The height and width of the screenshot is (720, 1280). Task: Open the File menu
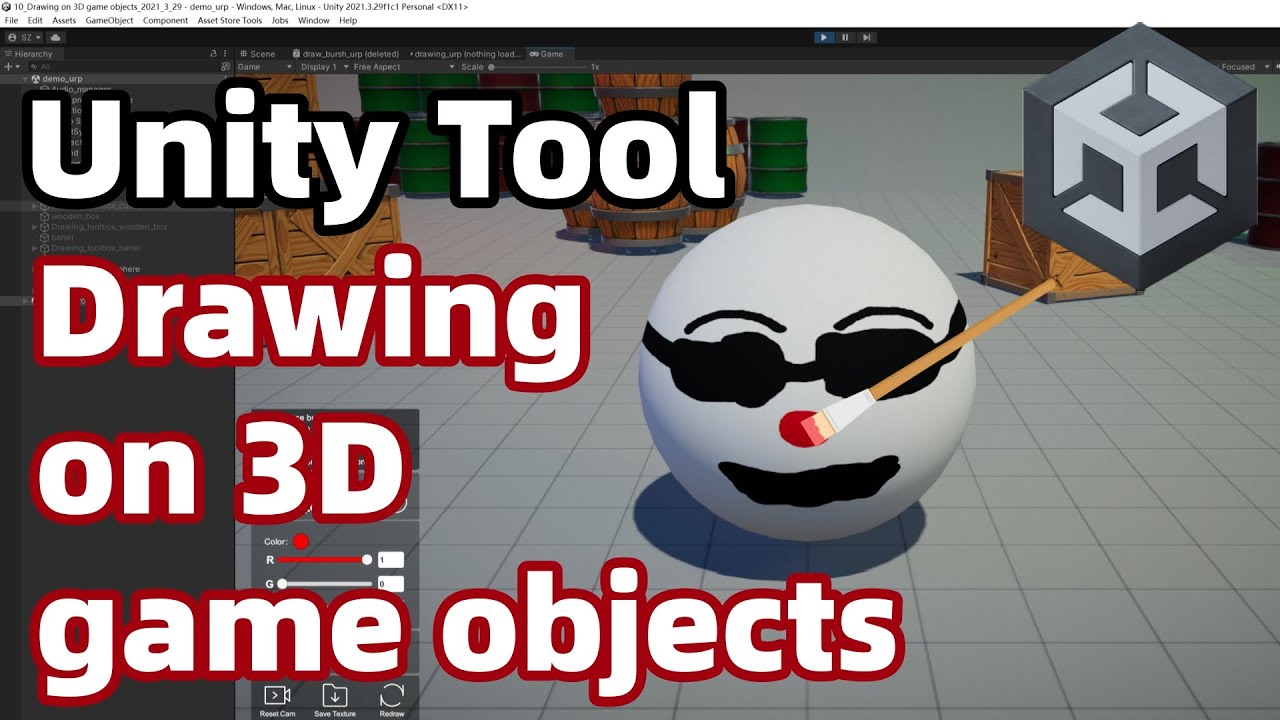(x=12, y=20)
